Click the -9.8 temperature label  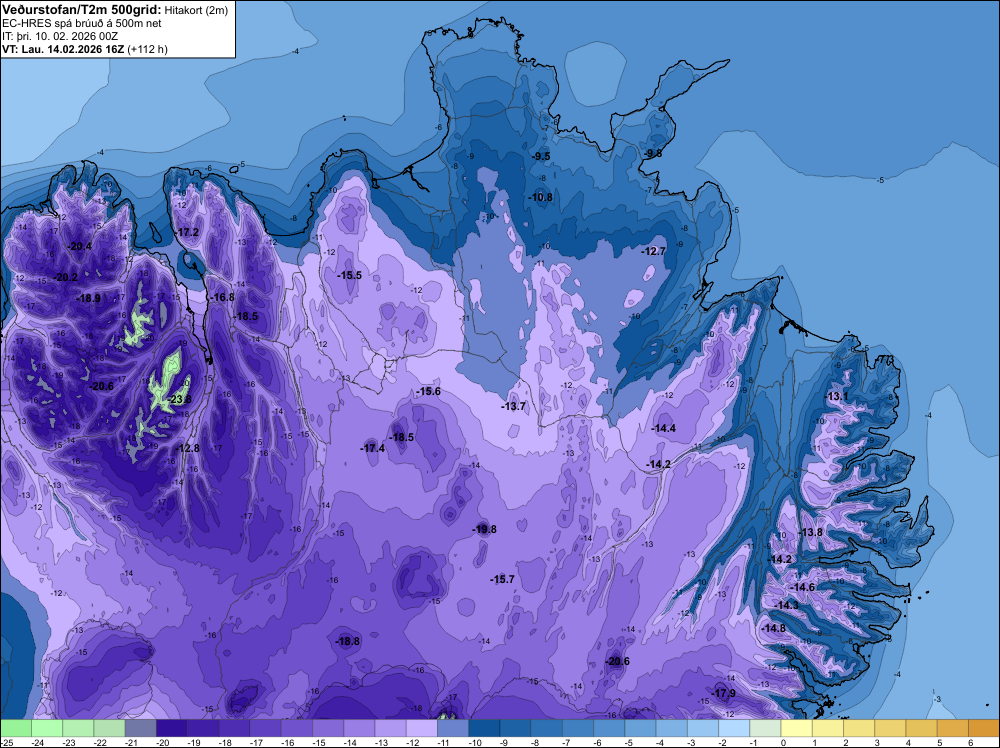(x=652, y=154)
